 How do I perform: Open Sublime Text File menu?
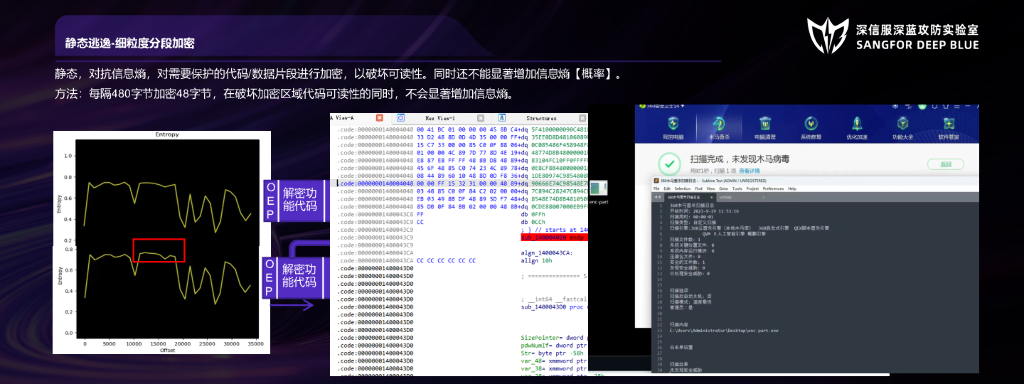(656, 189)
